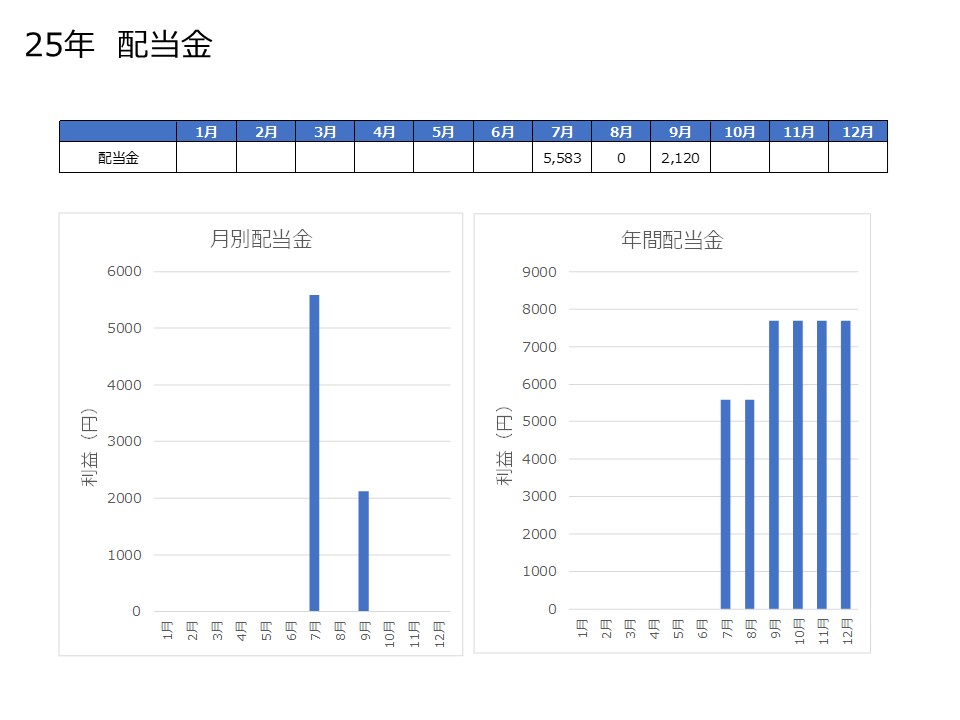Click the 12月 bar in the 年間配当金 chart
Viewport: 960px width, 720px height.
click(846, 464)
